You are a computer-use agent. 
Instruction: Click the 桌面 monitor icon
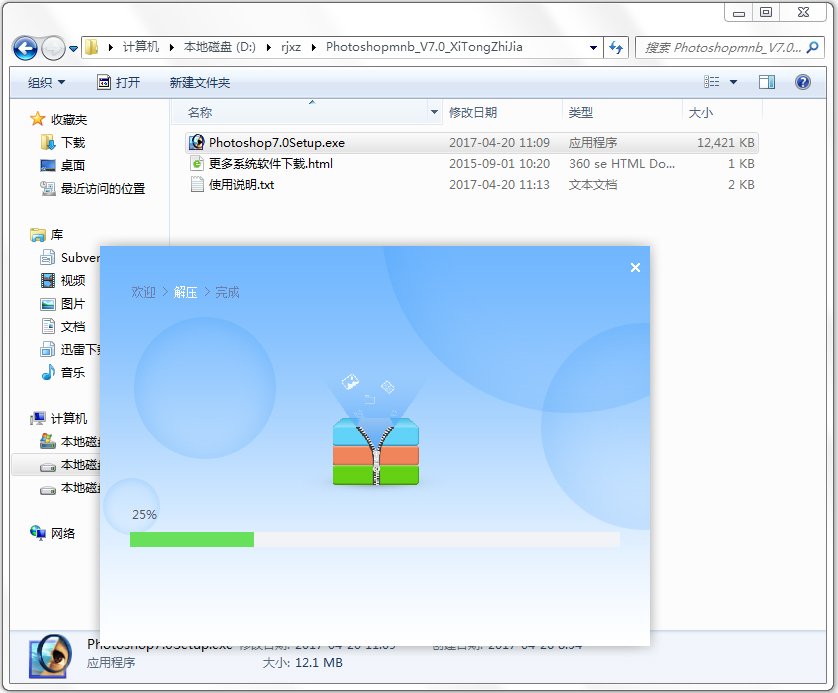click(x=48, y=166)
